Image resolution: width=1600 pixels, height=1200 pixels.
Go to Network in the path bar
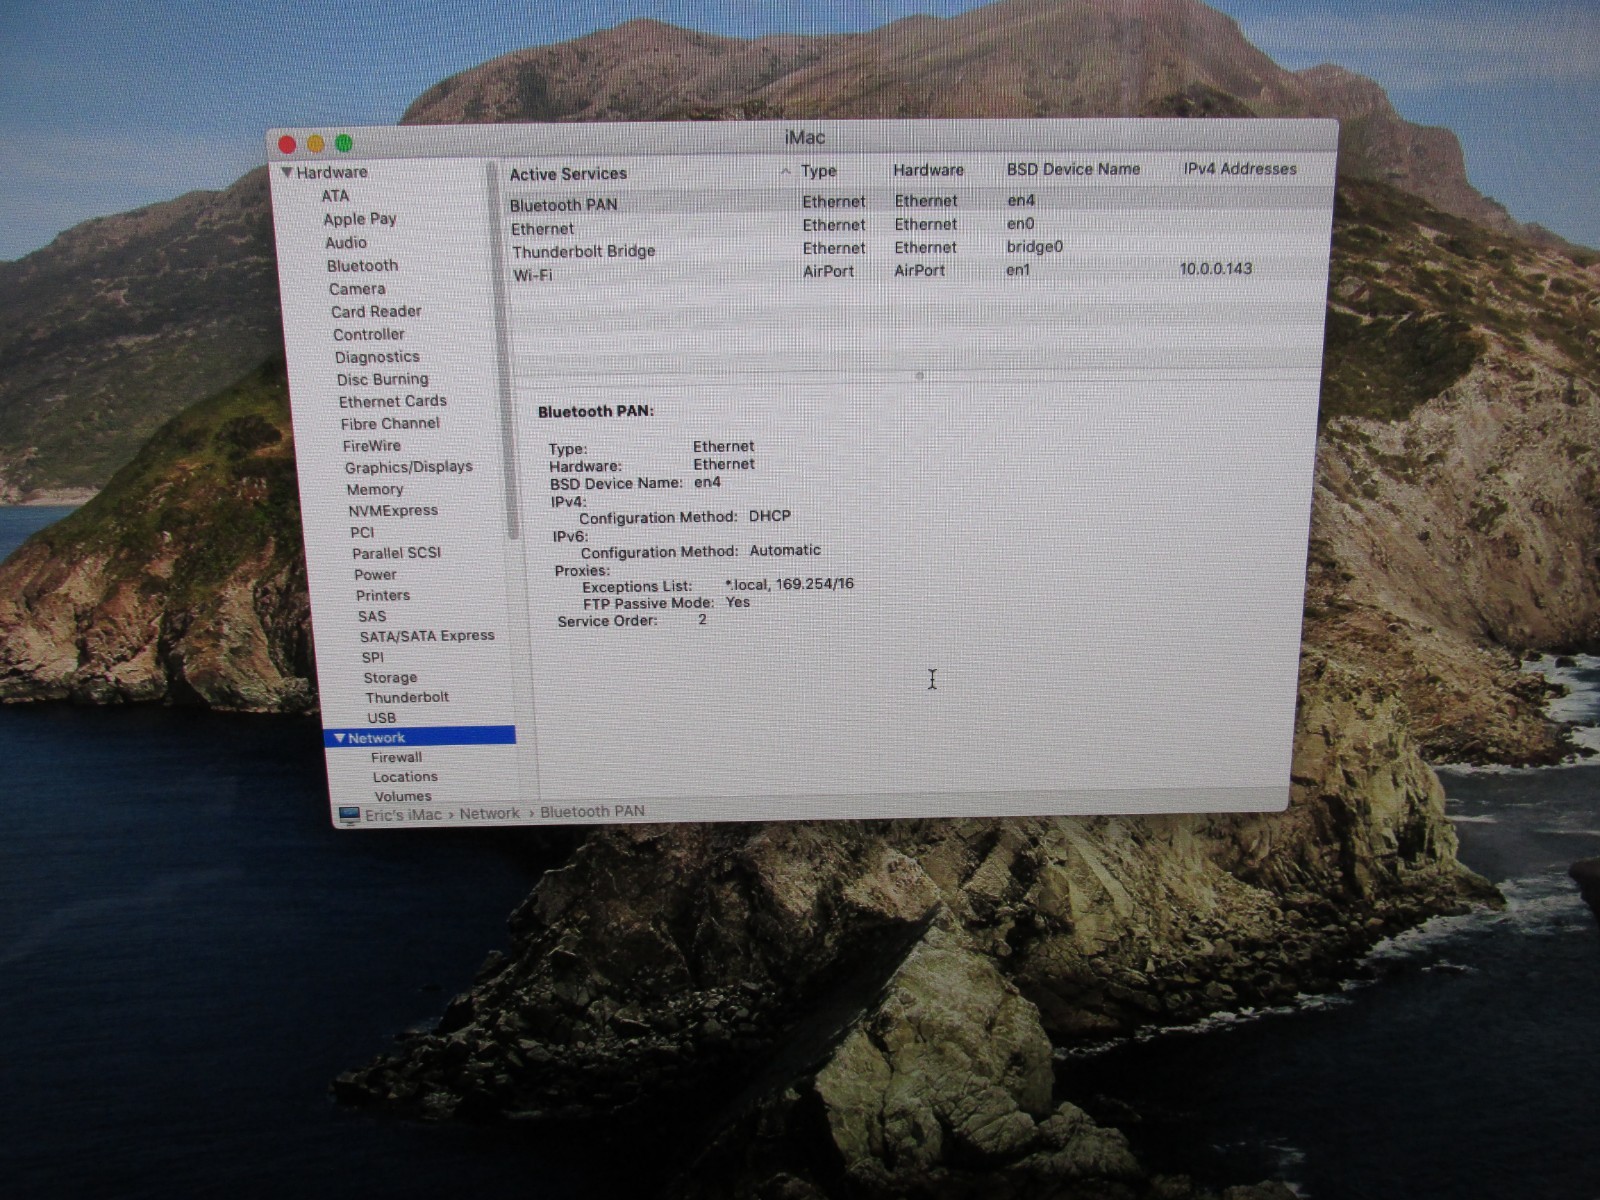[489, 814]
